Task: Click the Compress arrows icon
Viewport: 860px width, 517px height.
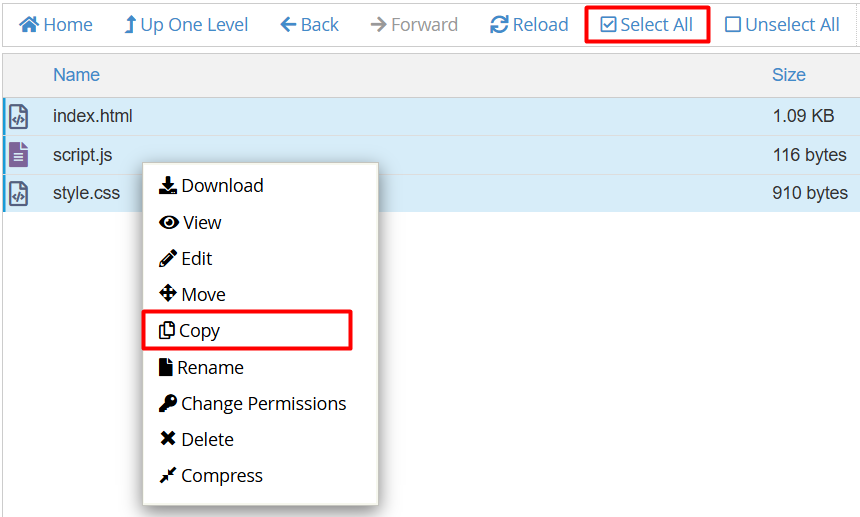Action: [168, 475]
